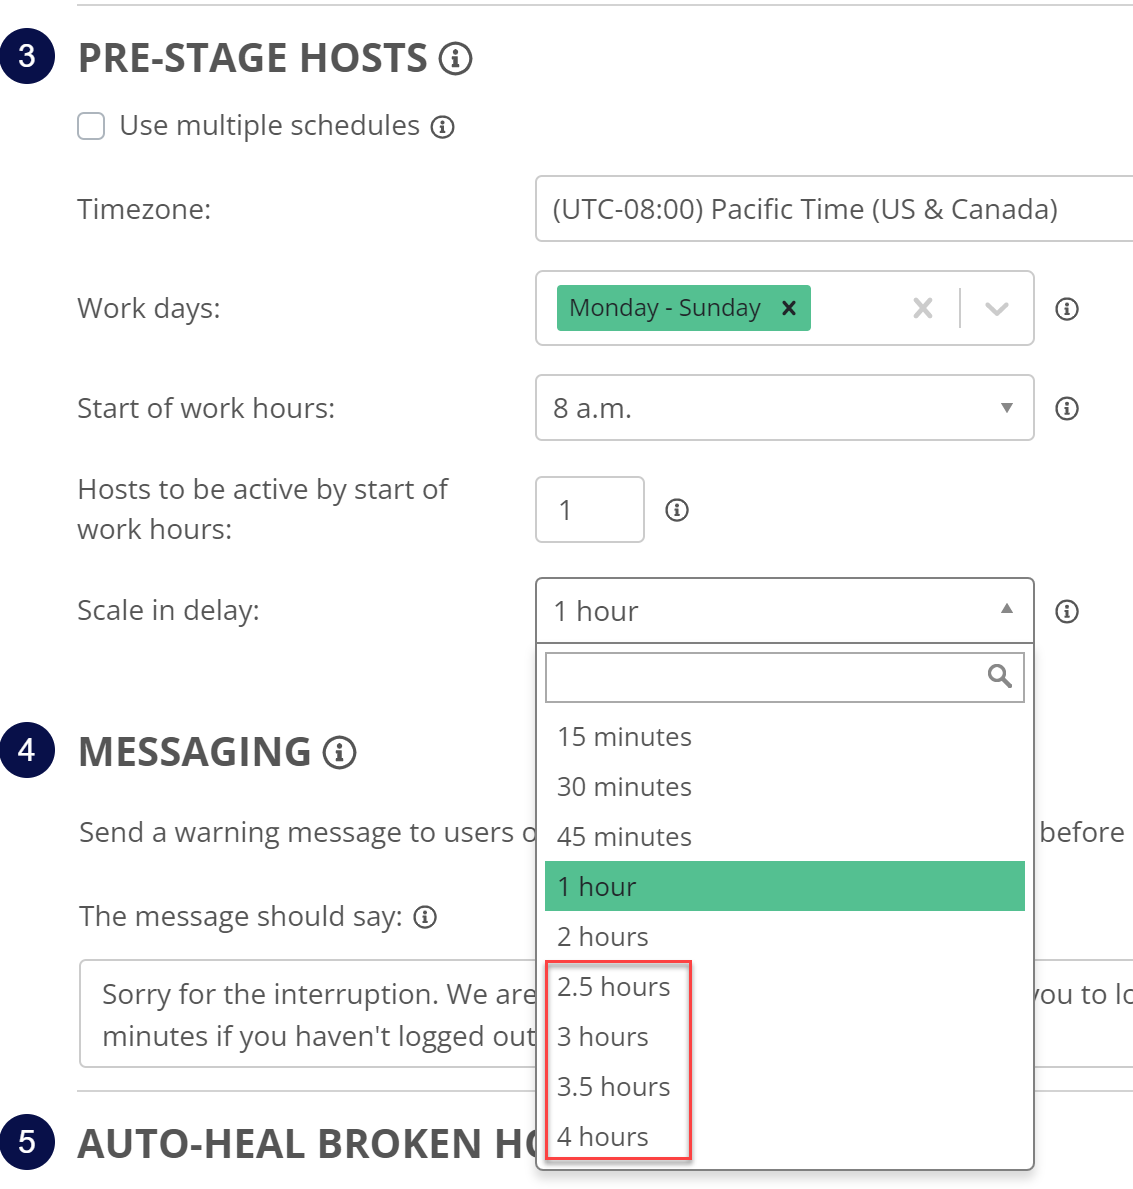
Task: Click info icon for Start of work hours
Action: pos(1067,408)
